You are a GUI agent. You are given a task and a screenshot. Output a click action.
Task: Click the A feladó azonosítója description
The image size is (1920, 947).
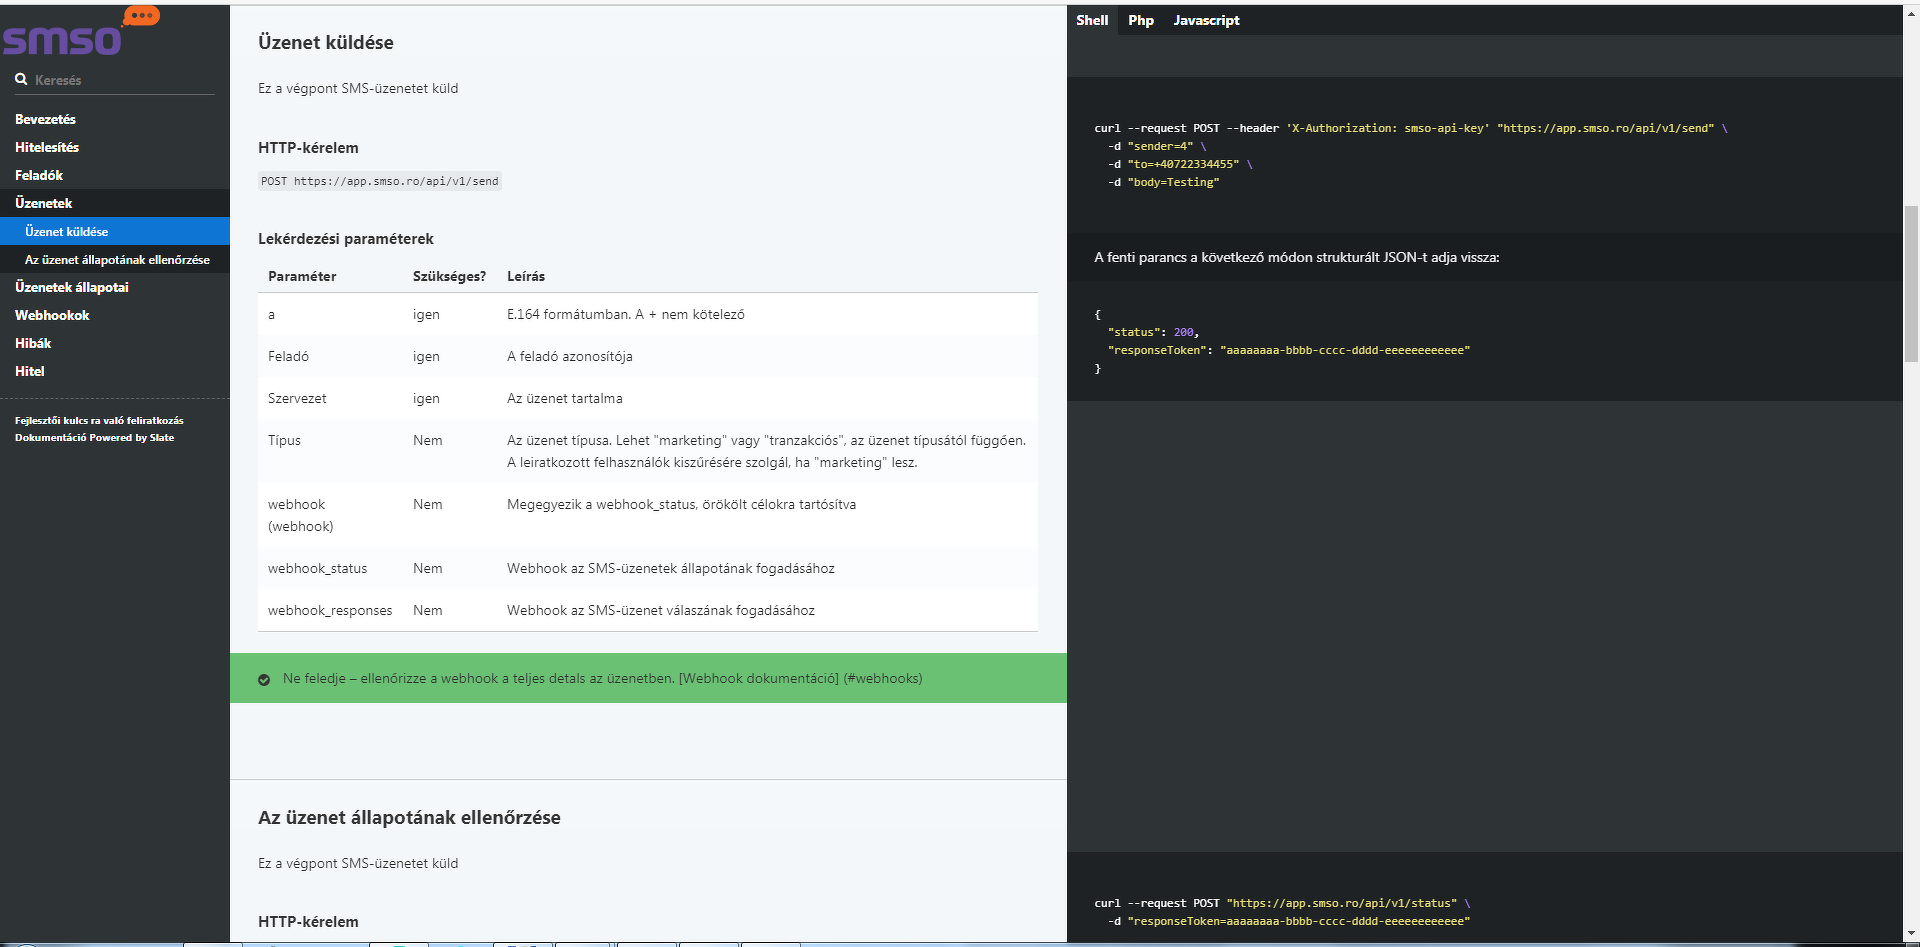point(570,356)
